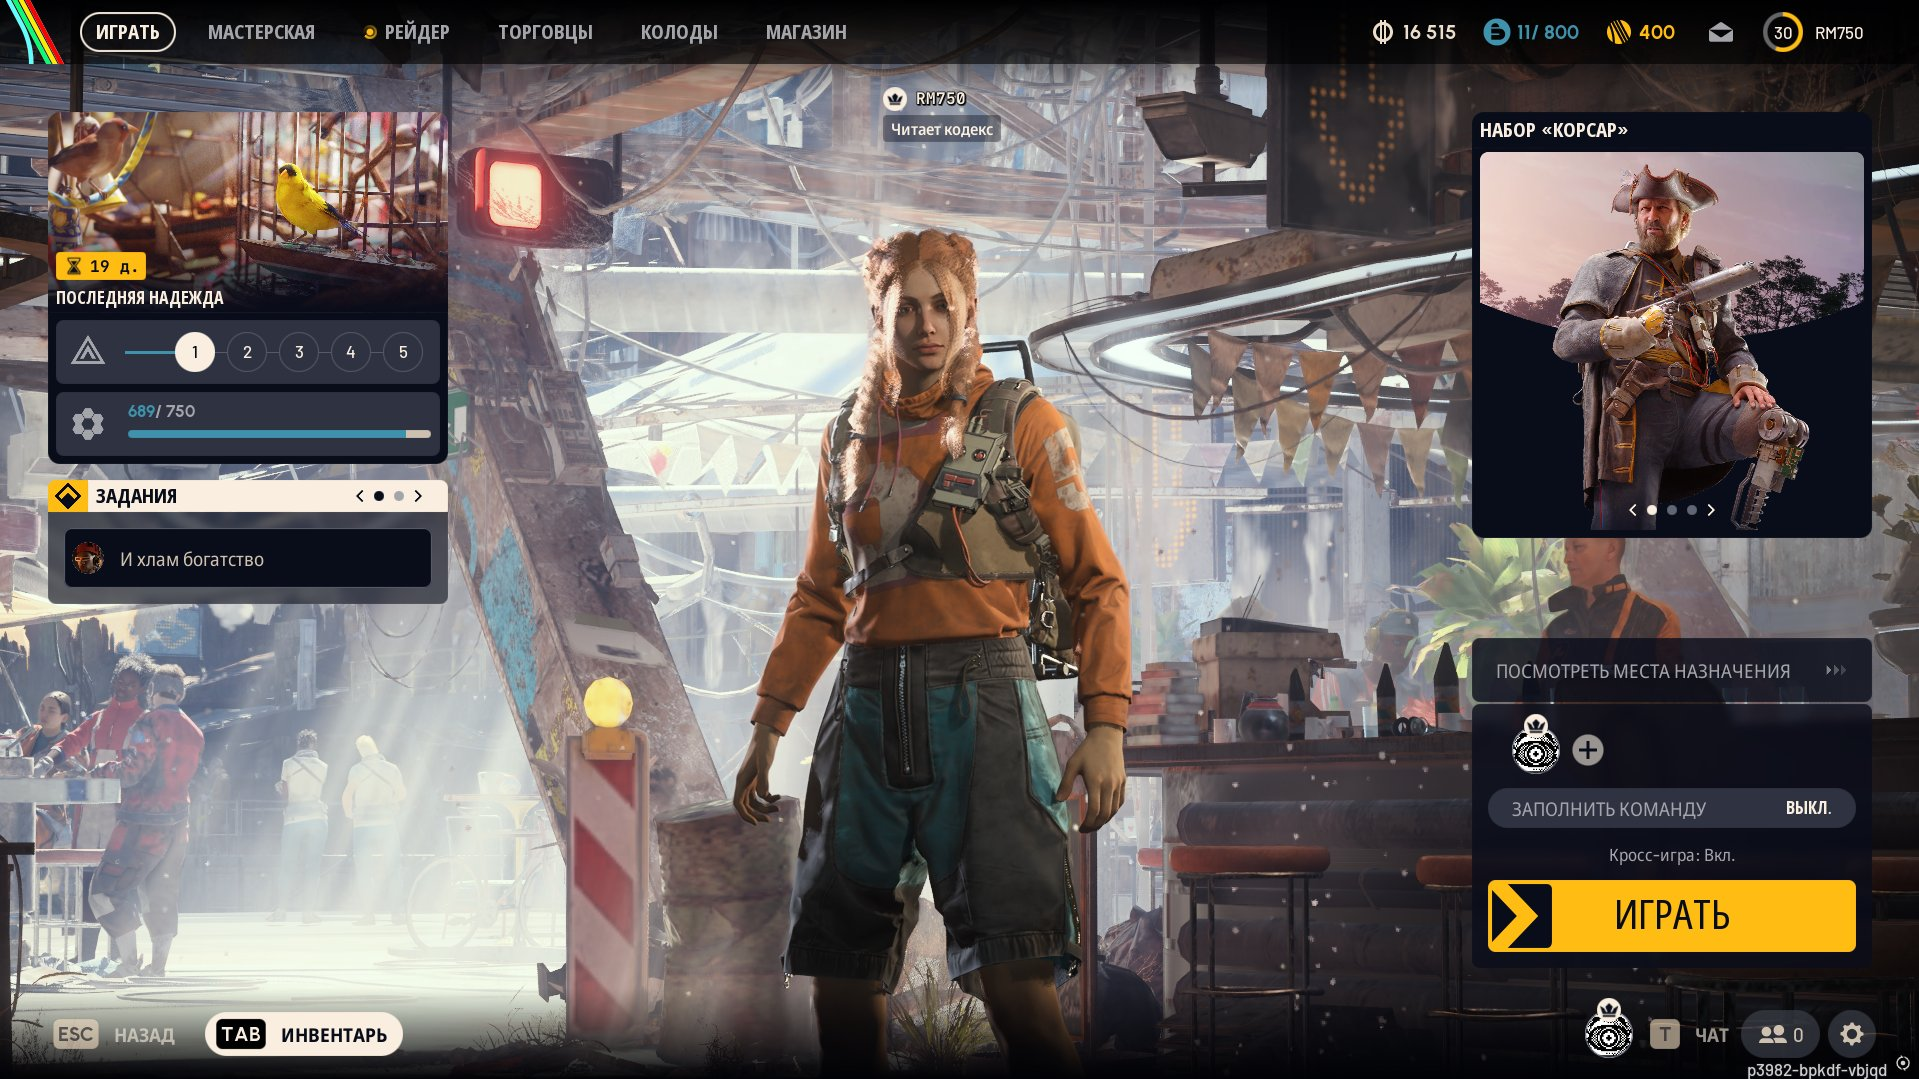Image resolution: width=1919 pixels, height=1079 pixels.
Task: Open the ИГРАТЬ tab in top navigation
Action: point(127,32)
